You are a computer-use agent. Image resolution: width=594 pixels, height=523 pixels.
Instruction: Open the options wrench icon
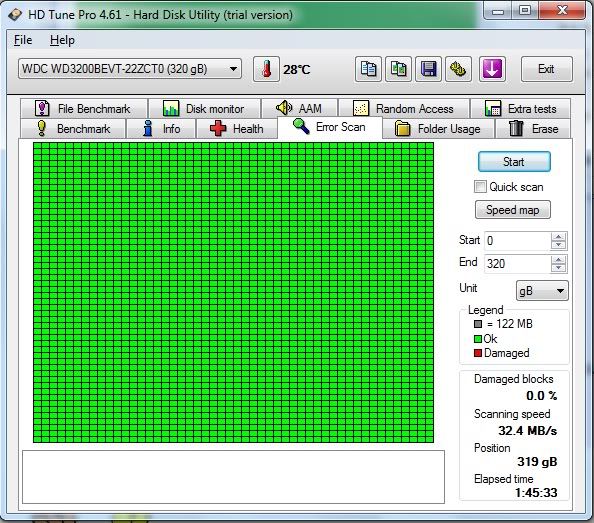coord(458,69)
